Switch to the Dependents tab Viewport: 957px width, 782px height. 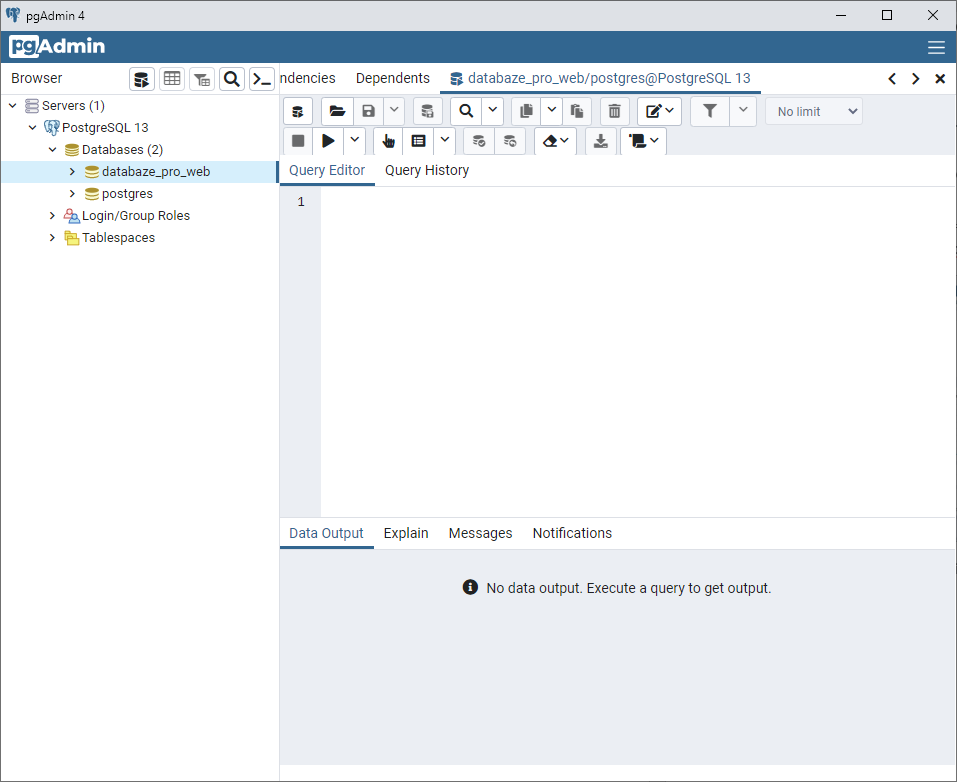392,78
